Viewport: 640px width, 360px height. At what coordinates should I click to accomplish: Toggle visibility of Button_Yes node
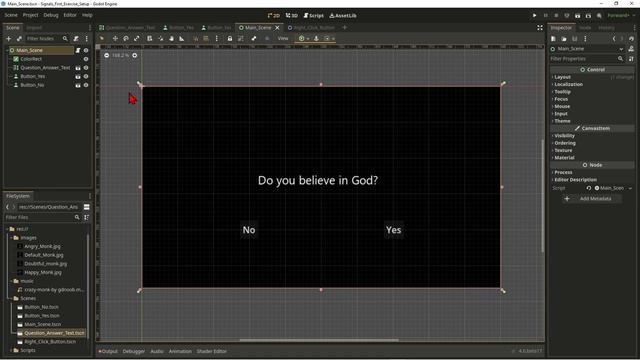(x=86, y=76)
